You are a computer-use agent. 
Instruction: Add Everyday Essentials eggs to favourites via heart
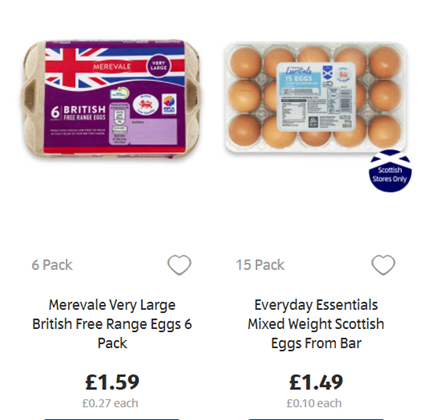pos(383,265)
